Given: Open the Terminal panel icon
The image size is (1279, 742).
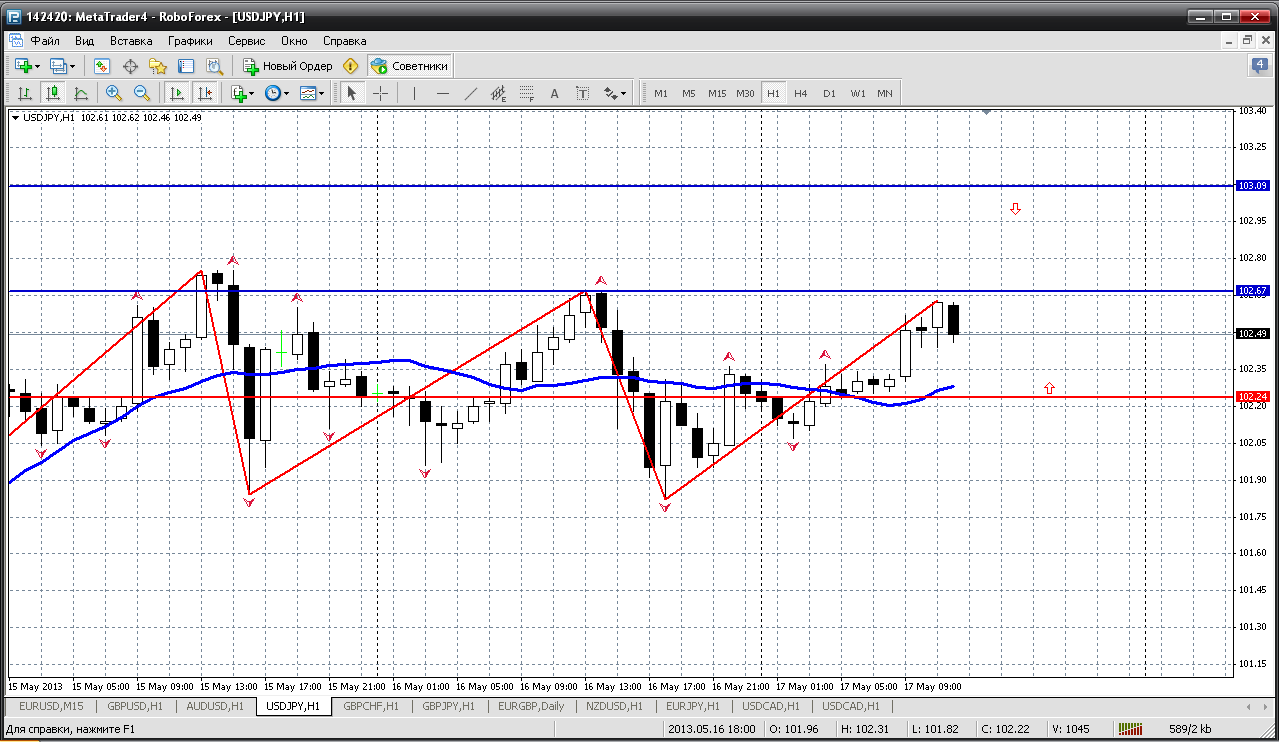Looking at the screenshot, I should pyautogui.click(x=186, y=66).
